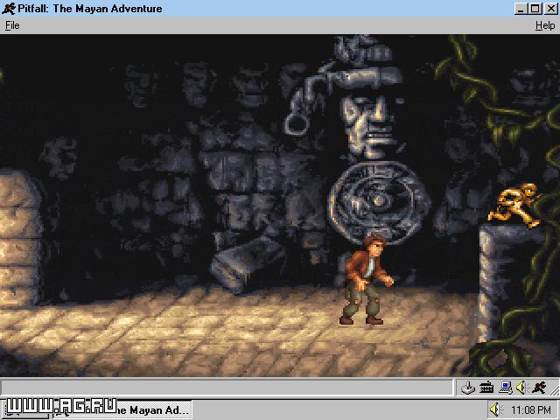Click the golden idol on the pedestal
The height and width of the screenshot is (420, 560).
click(x=516, y=205)
